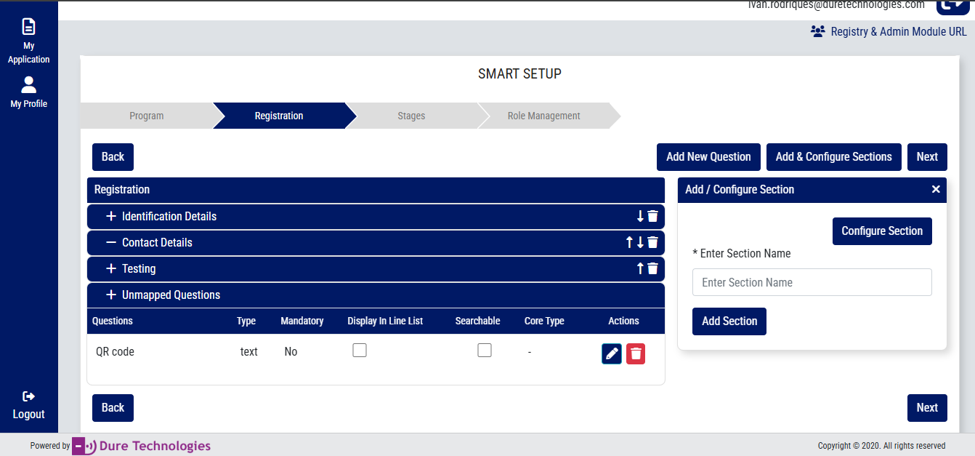Click the Registration panel header
This screenshot has height=456, width=975.
376,190
